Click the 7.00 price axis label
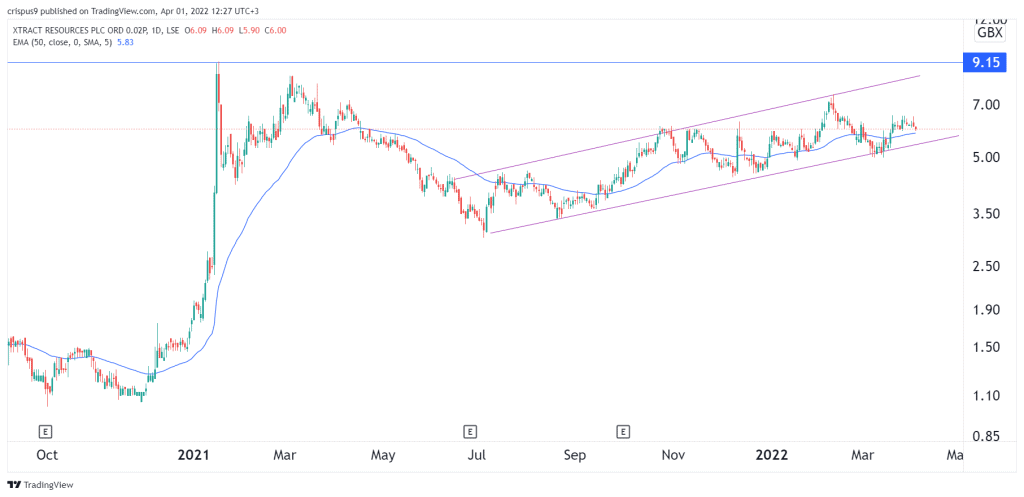 (x=984, y=104)
